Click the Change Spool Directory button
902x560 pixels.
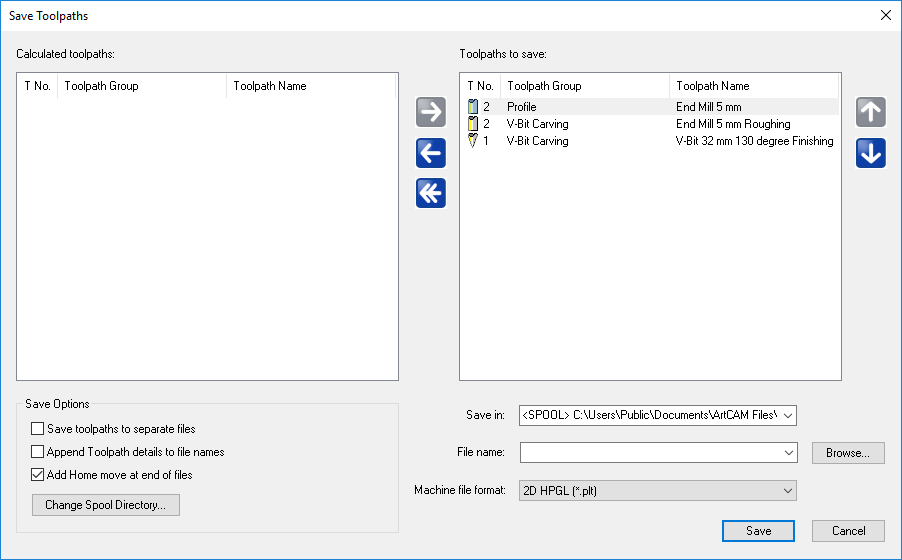[106, 505]
